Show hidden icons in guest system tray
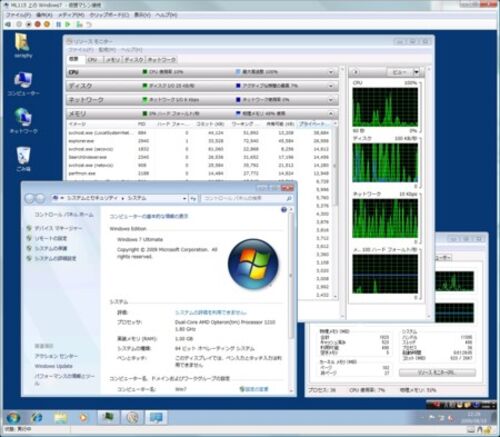This screenshot has width=500, height=437. 423,418
